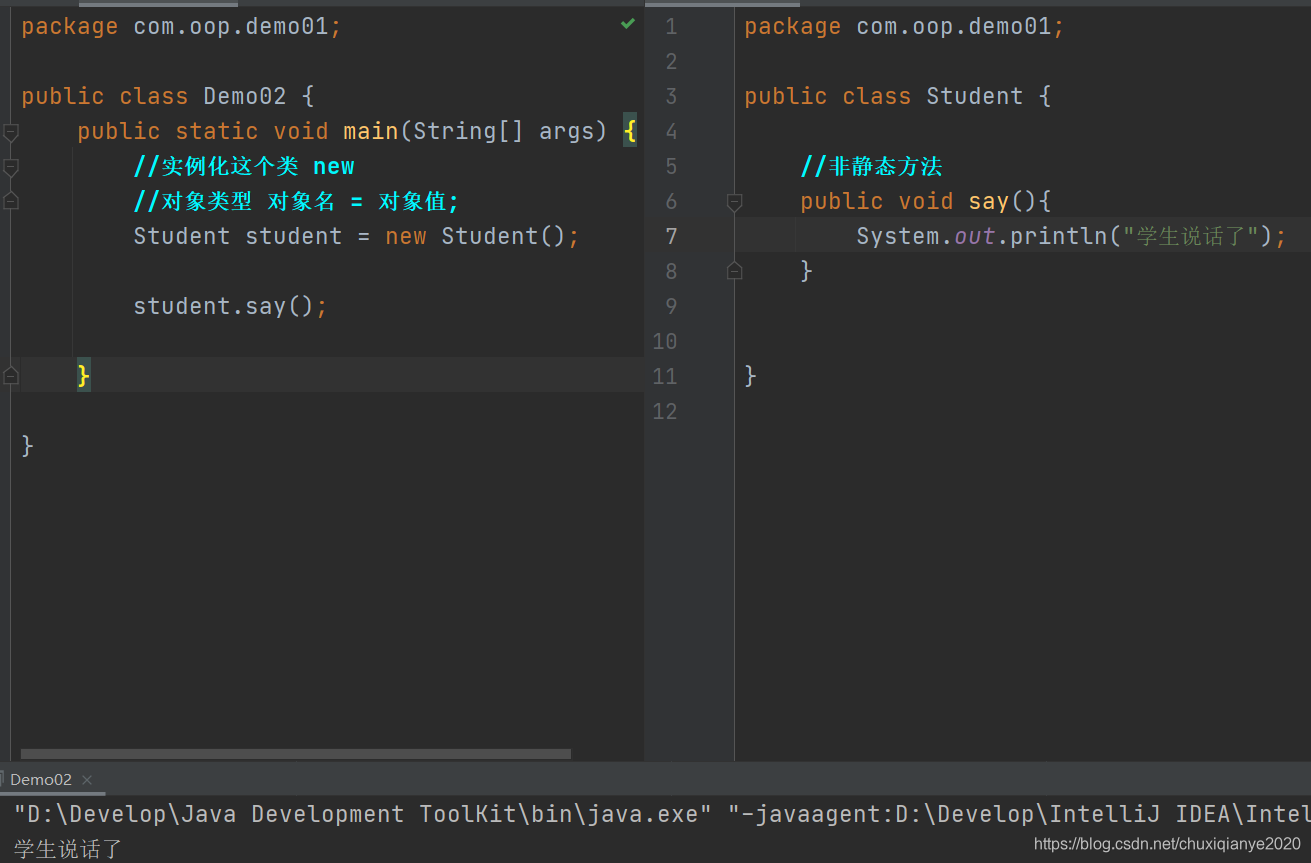Click line number 12 in Student gutter
1311x863 pixels.
click(x=665, y=411)
